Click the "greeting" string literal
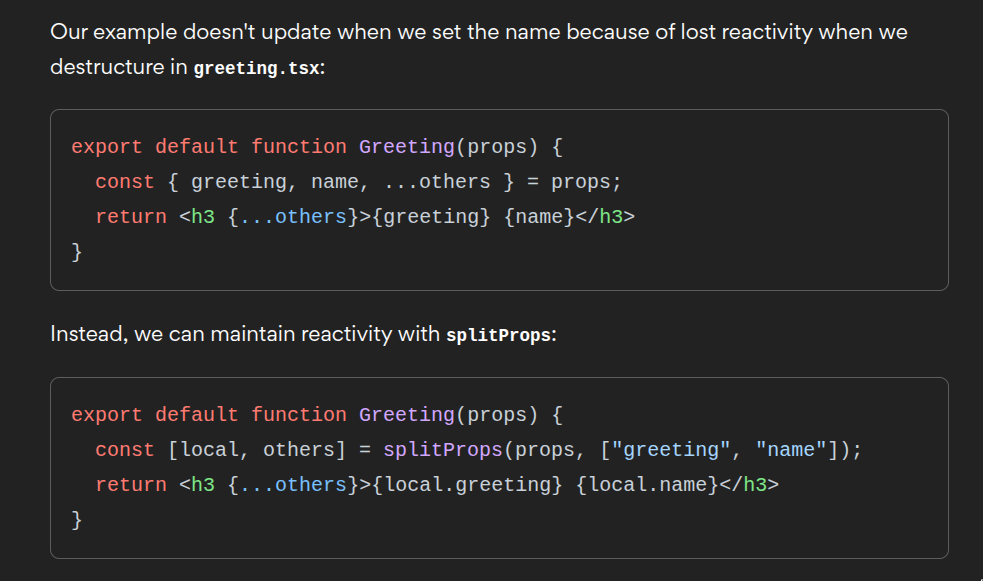 [x=671, y=450]
